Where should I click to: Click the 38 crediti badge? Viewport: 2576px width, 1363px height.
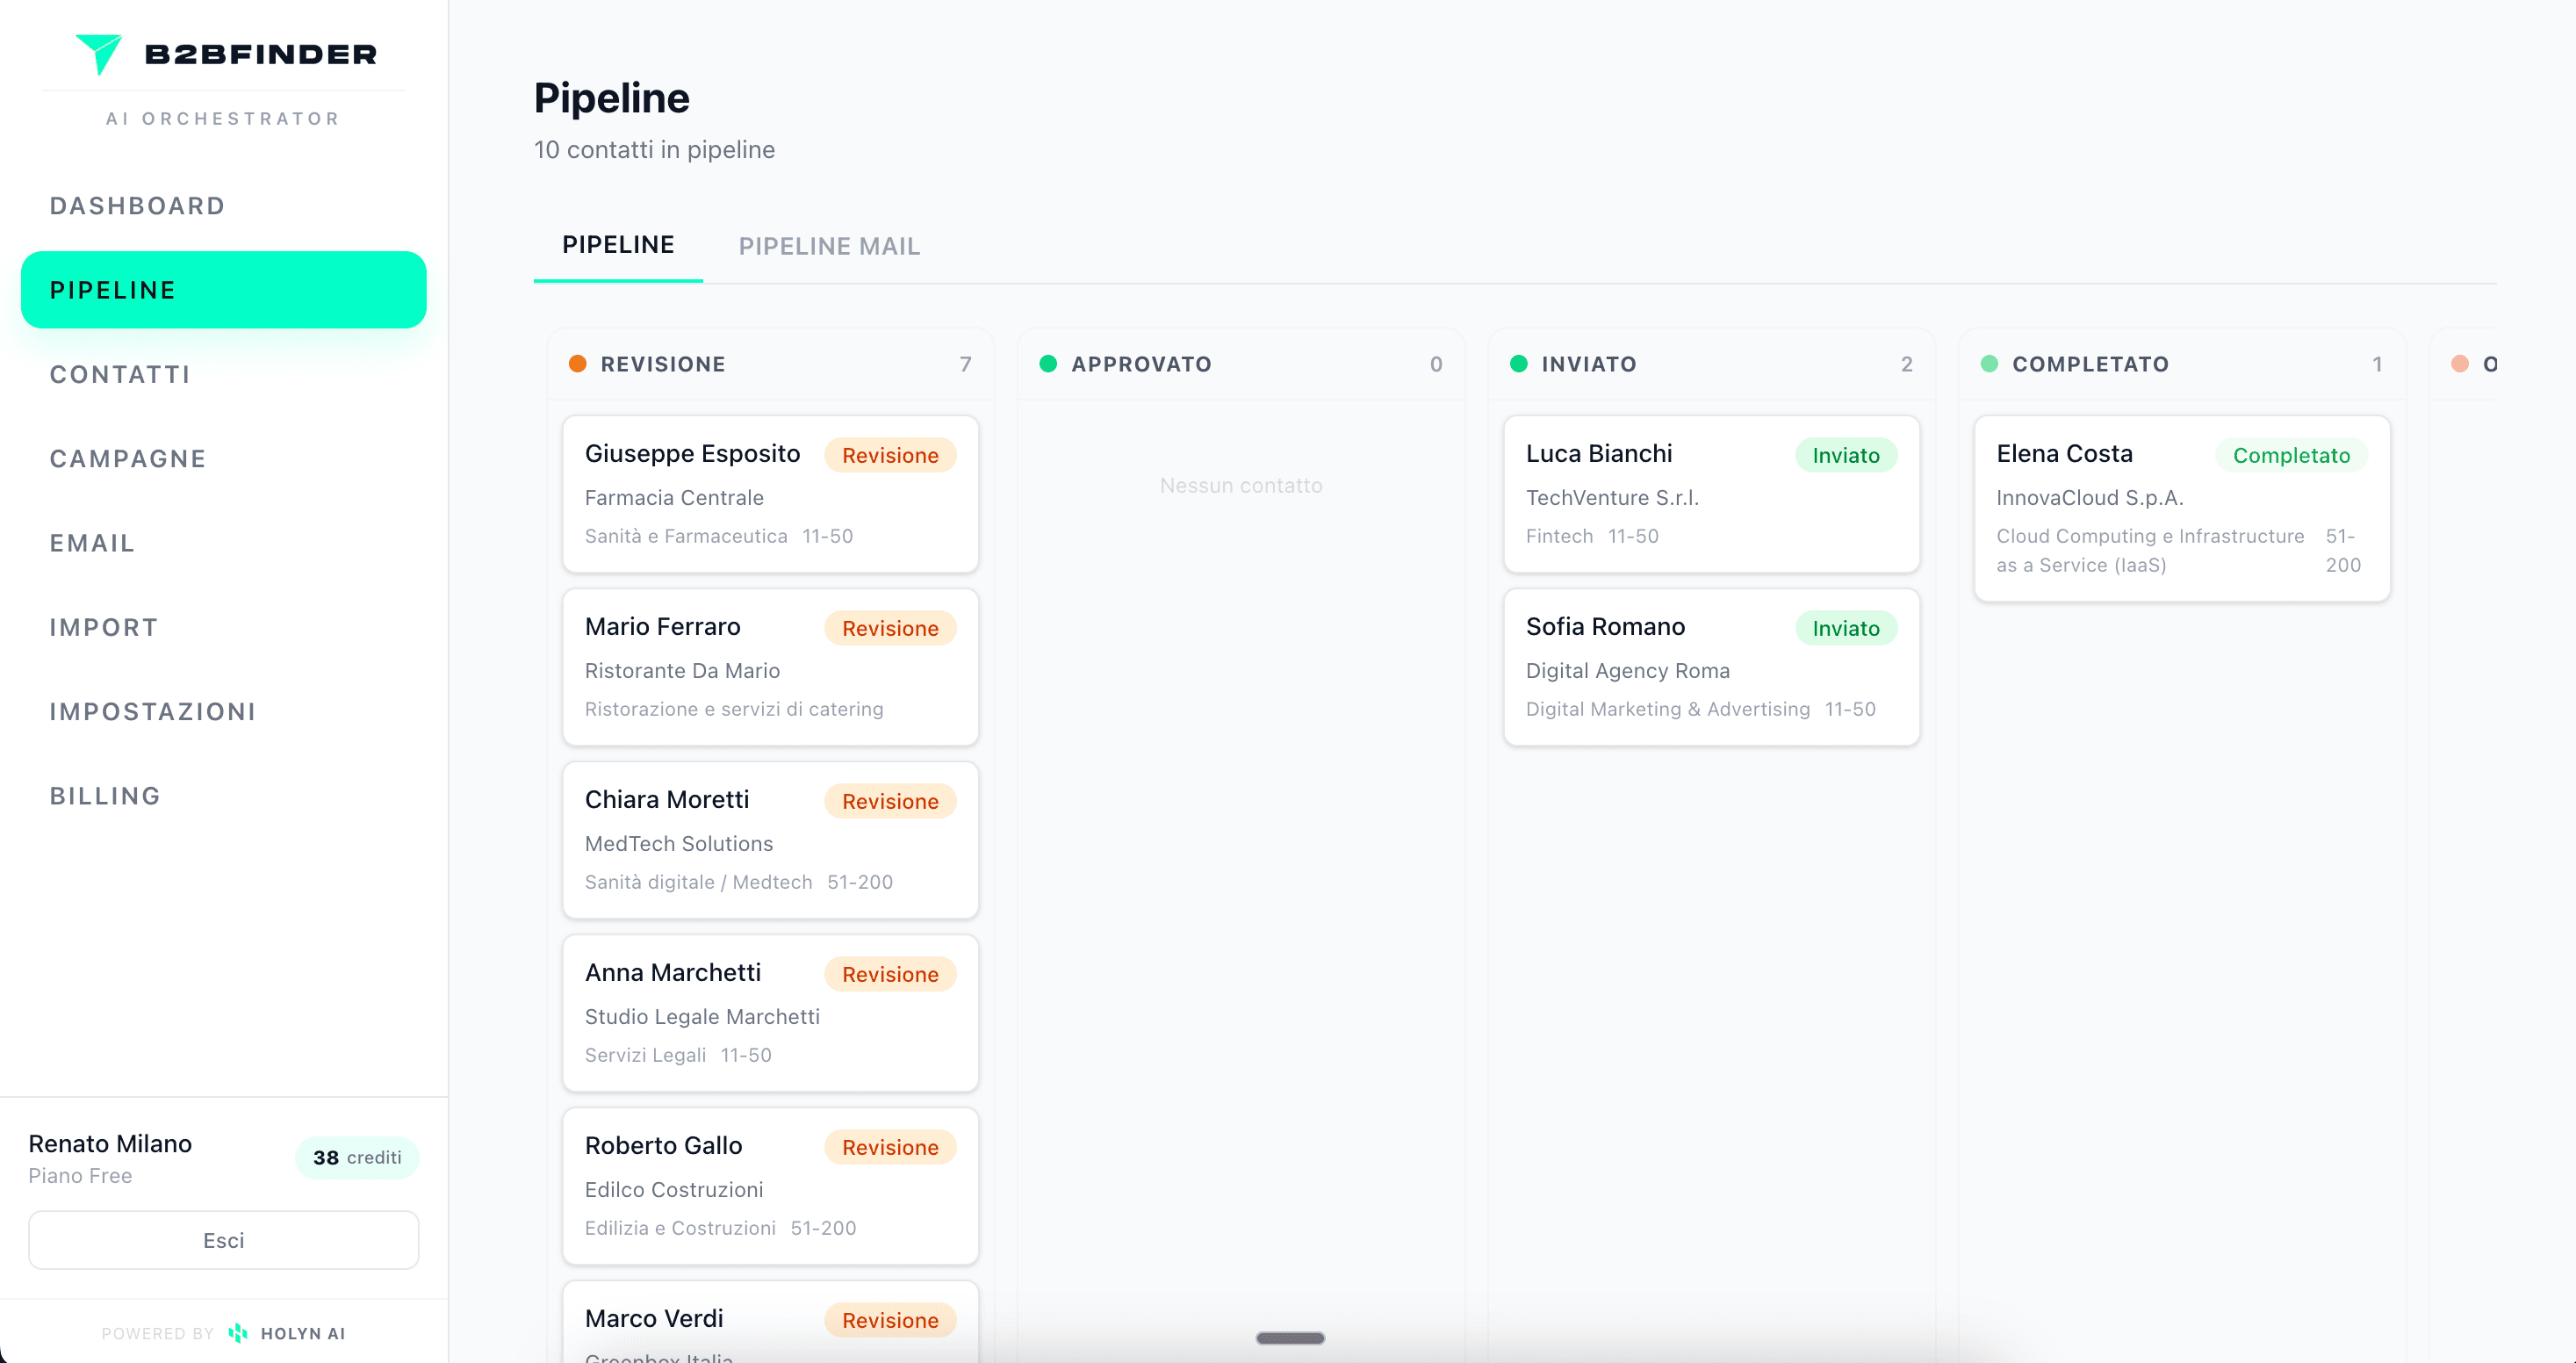pos(357,1157)
